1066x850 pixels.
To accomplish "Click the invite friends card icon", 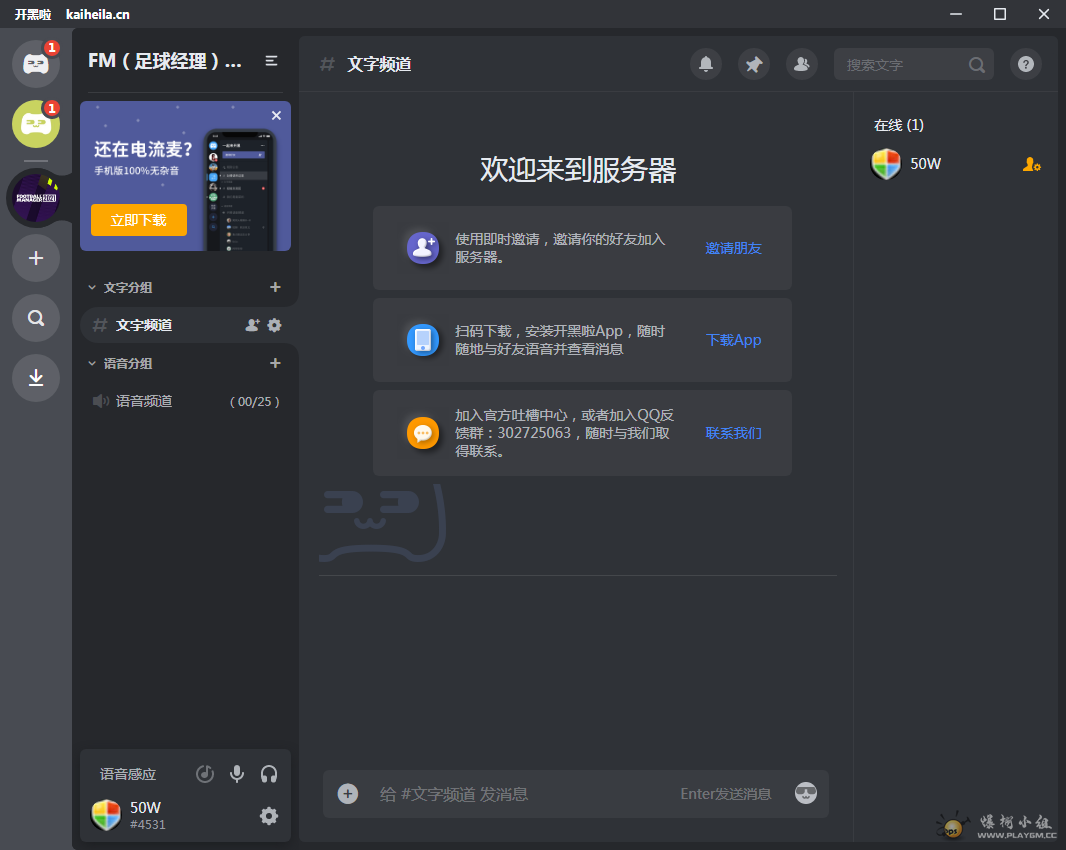I will pyautogui.click(x=423, y=248).
